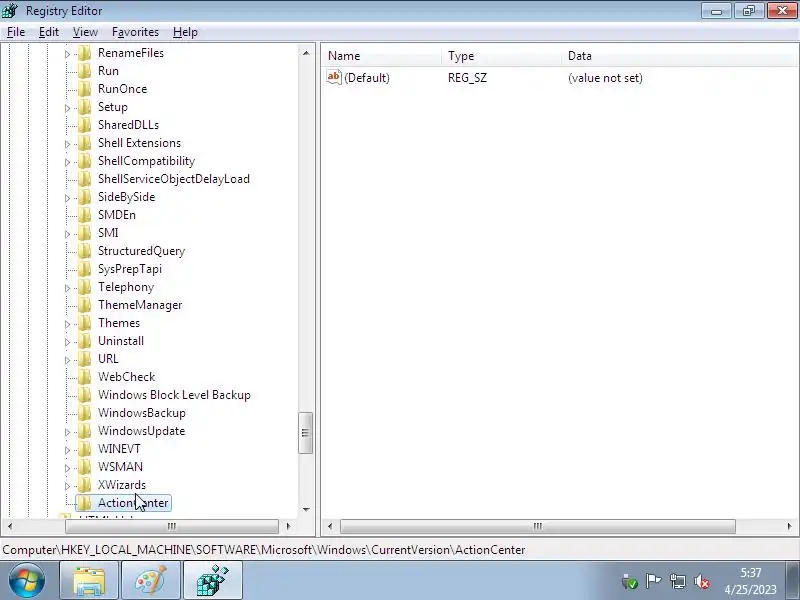This screenshot has height=600, width=800.
Task: Click the safely remove hardware tray icon
Action: point(630,581)
